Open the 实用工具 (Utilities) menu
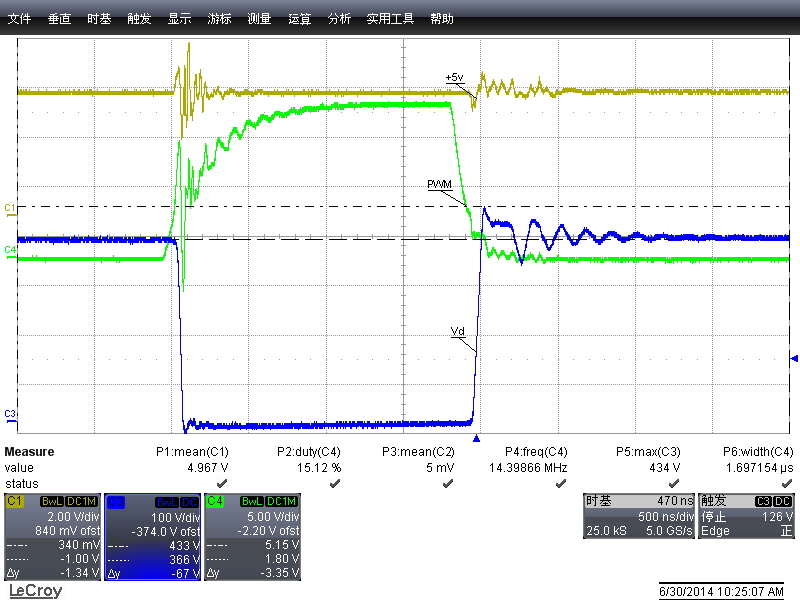 pos(390,19)
